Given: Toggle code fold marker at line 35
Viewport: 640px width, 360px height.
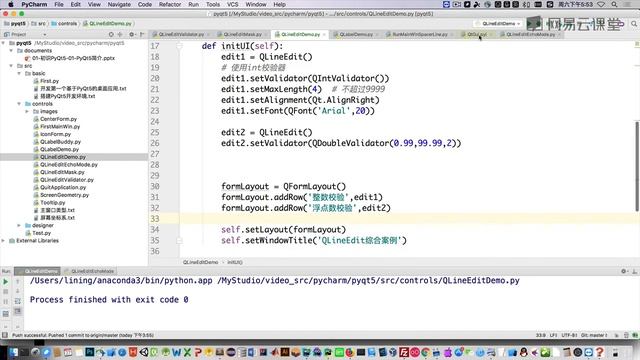Looking at the screenshot, I should (x=179, y=241).
